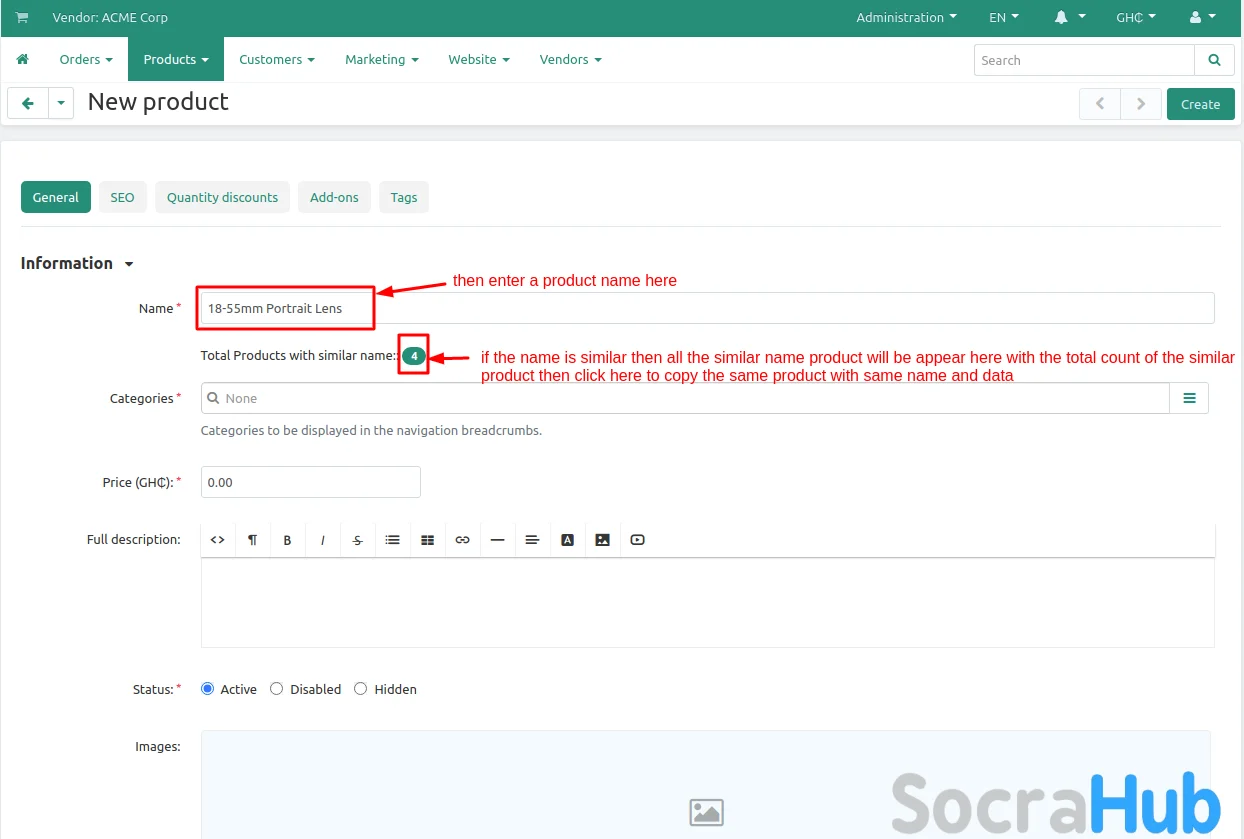Go back with the left arrow button

coord(28,103)
